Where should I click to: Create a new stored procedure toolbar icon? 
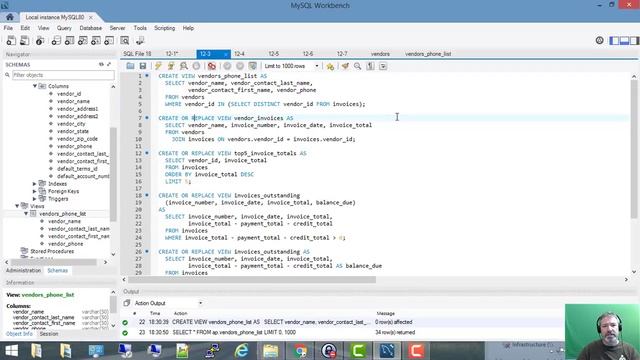pos(96,40)
